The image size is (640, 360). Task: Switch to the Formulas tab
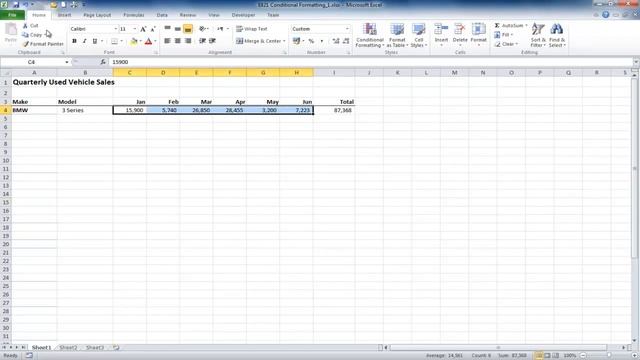133,15
